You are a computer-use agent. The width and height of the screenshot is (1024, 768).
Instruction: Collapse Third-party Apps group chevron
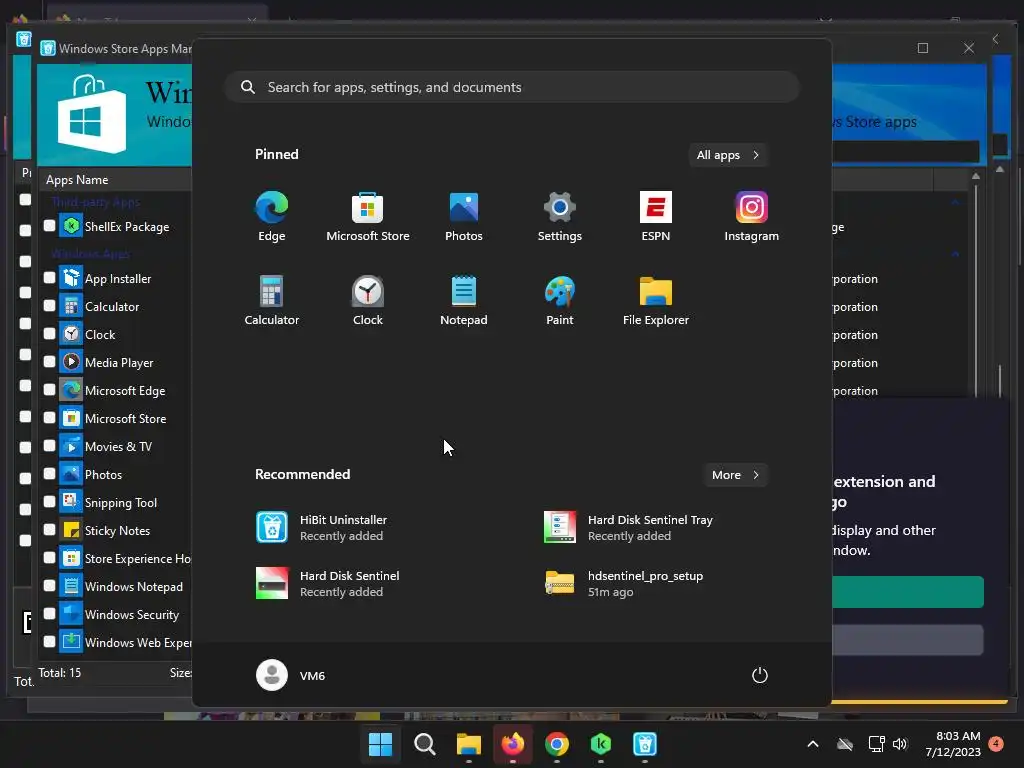tap(955, 202)
